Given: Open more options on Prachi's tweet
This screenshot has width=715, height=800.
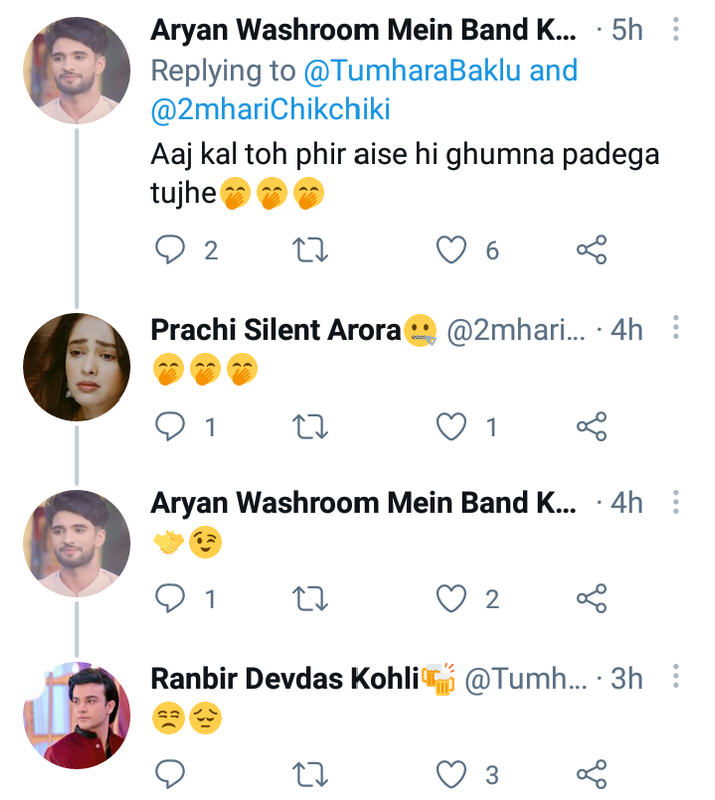Looking at the screenshot, I should [x=676, y=328].
